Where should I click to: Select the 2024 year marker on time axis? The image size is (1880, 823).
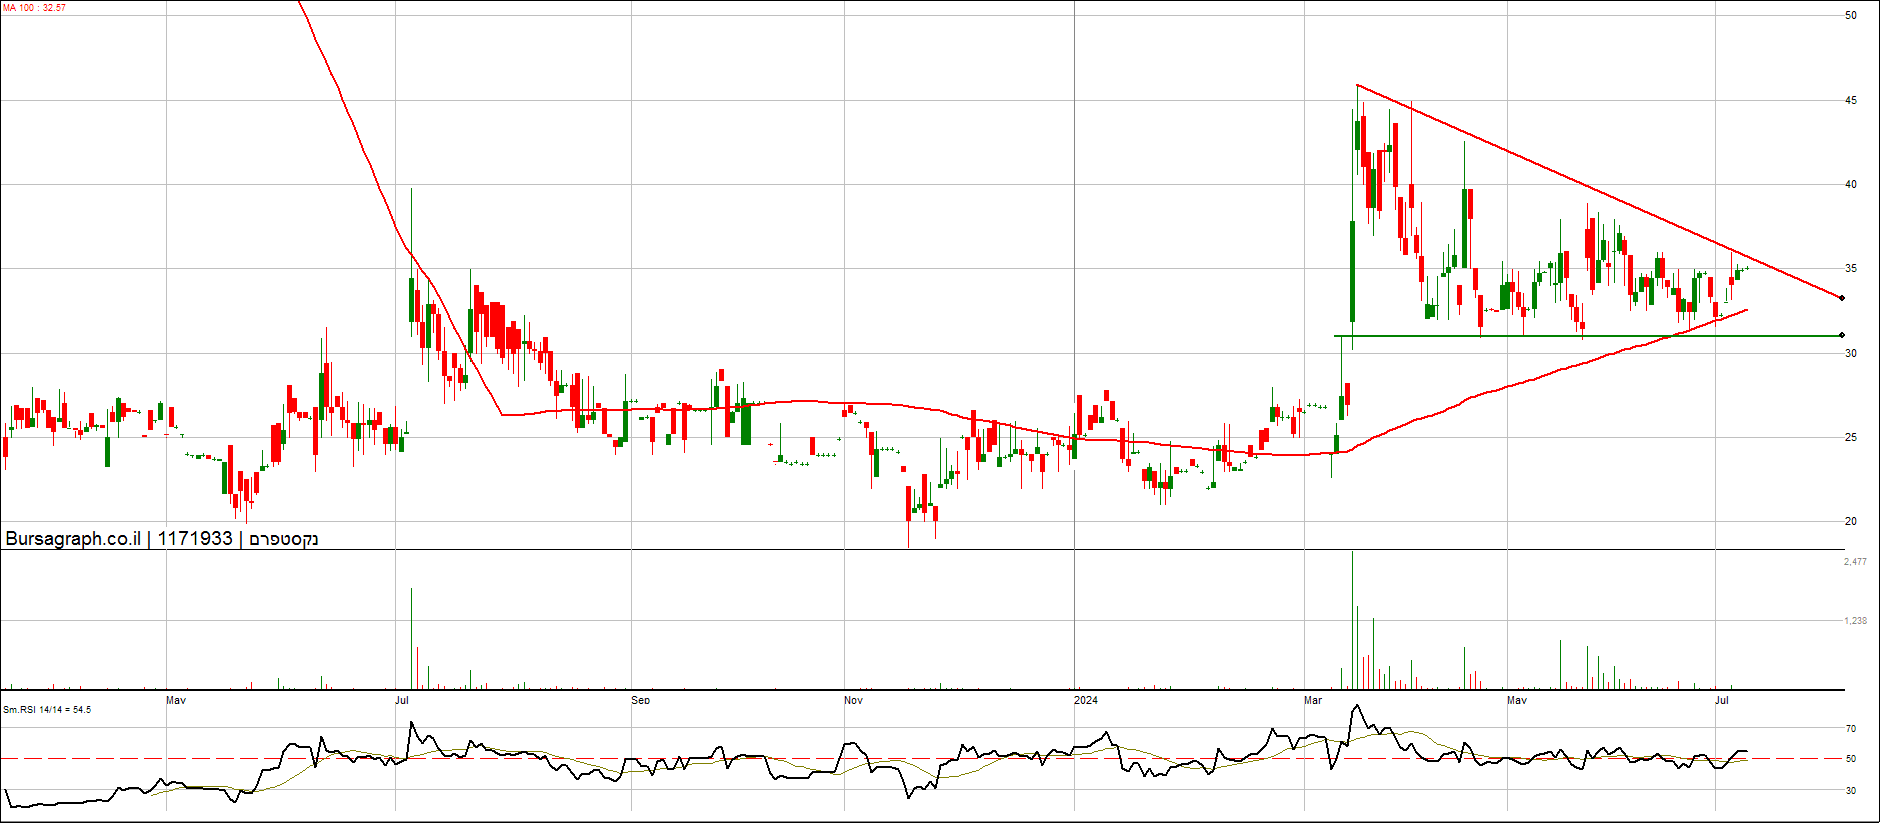pos(1085,700)
